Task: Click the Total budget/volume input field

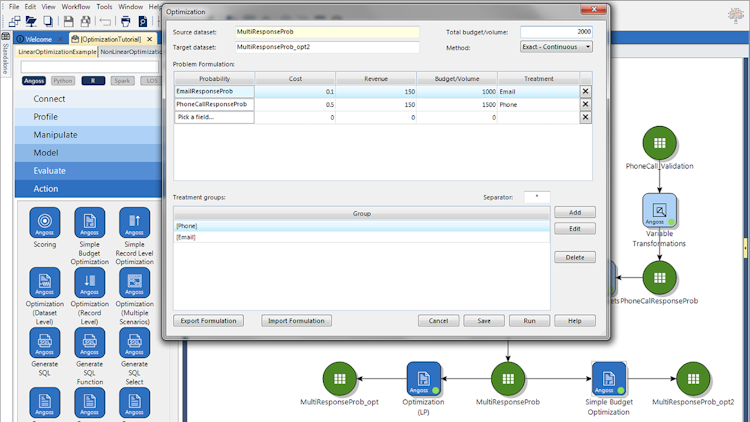Action: pyautogui.click(x=556, y=32)
